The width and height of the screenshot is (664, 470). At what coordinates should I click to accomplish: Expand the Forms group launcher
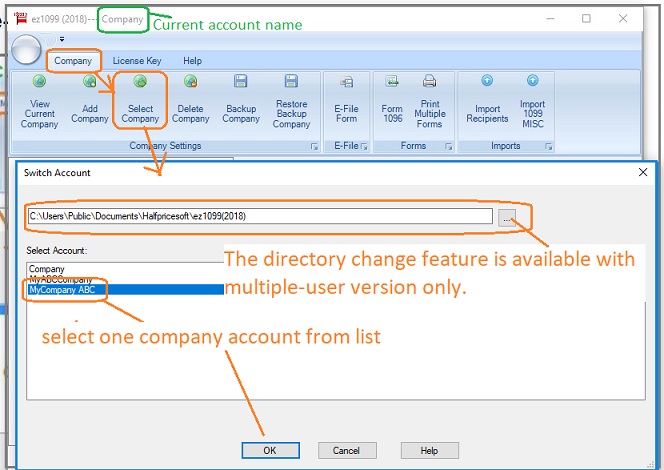point(446,147)
